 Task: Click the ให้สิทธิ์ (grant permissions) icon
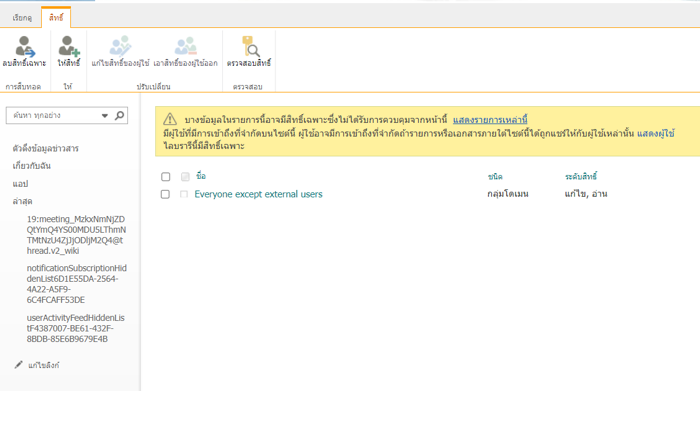pyautogui.click(x=68, y=46)
